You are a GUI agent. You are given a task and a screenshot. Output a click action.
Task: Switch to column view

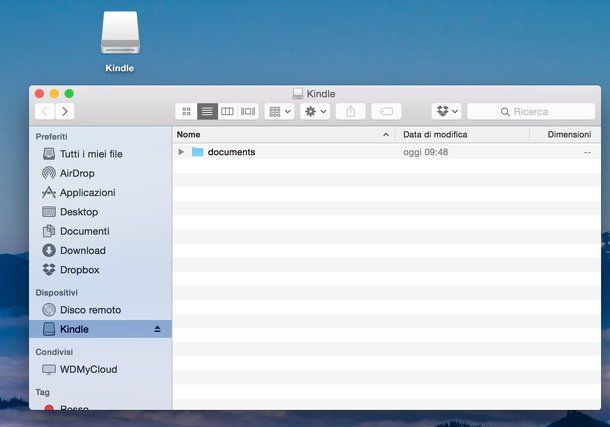pos(228,112)
